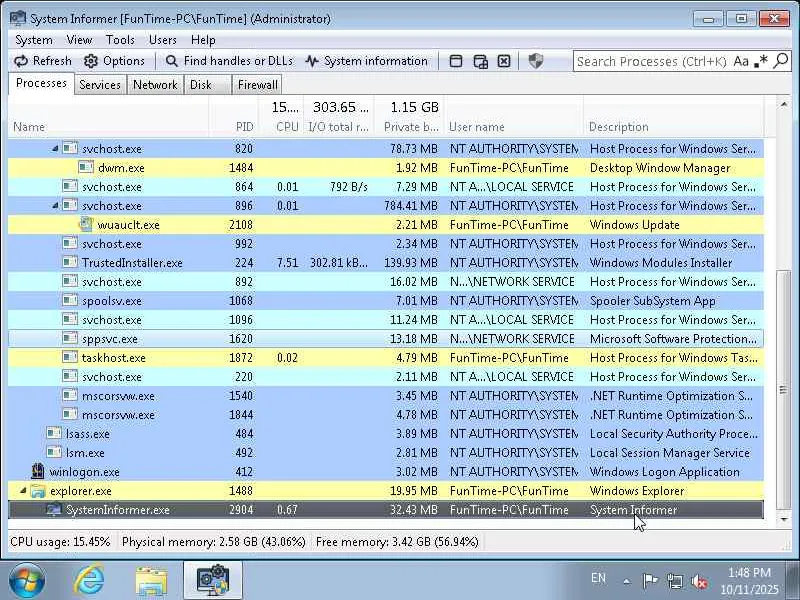Click the winlogon.exe process icon
Screen dimensions: 800x600
coord(38,471)
